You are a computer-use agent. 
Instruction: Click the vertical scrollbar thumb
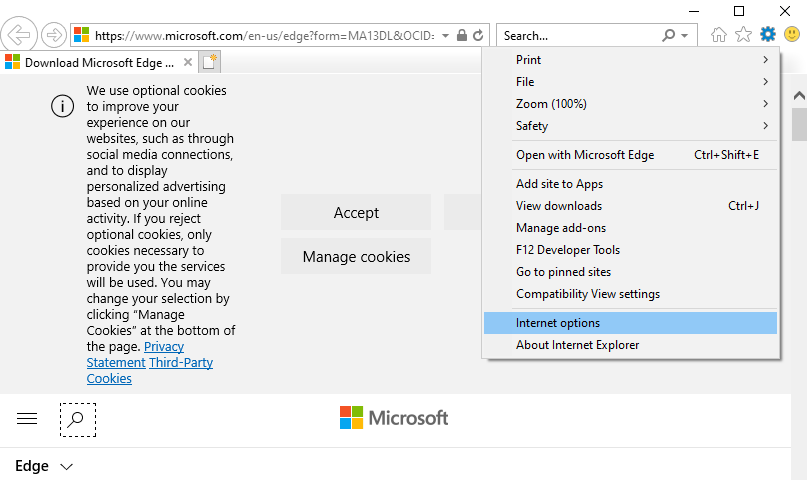(799, 123)
